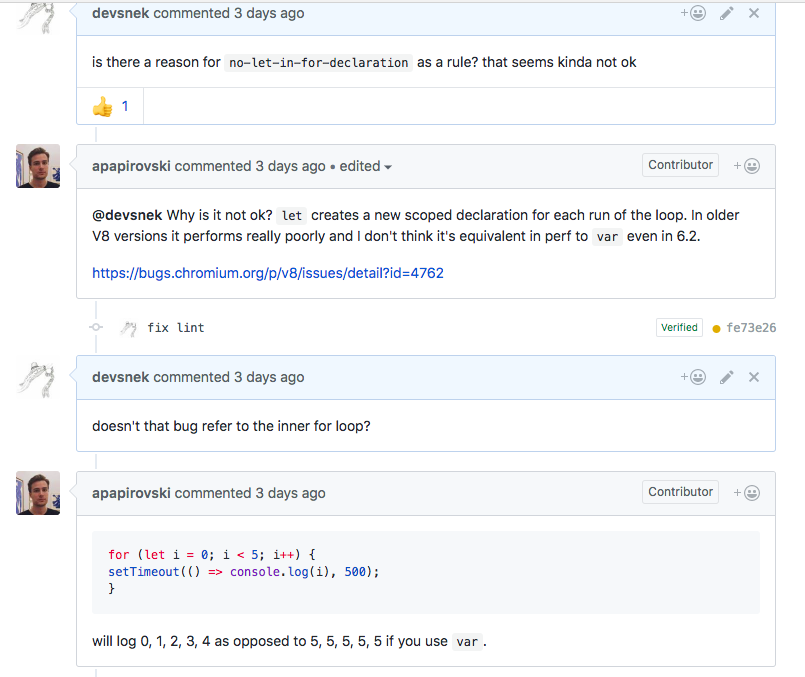Open the 'fix lint' commit message
Screen dimensions: 805x677
click(x=176, y=327)
